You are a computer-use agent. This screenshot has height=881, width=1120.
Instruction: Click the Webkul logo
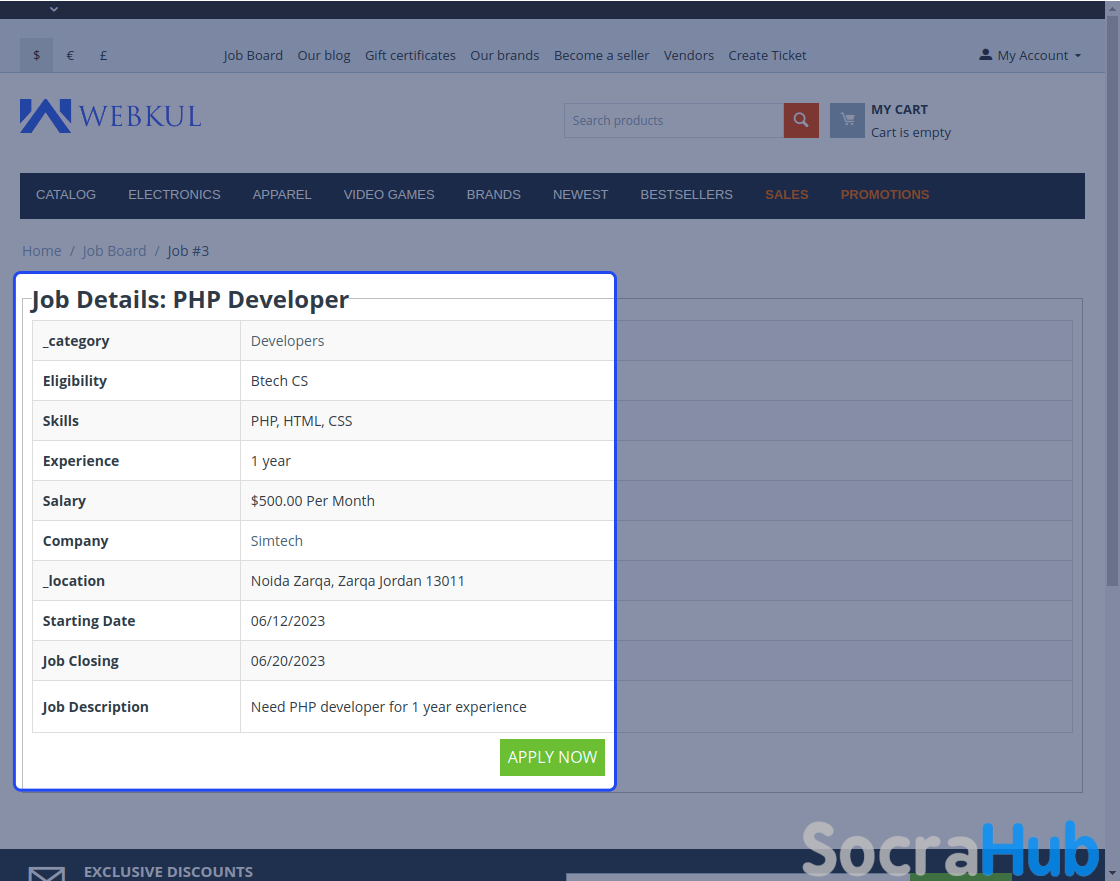pos(110,116)
